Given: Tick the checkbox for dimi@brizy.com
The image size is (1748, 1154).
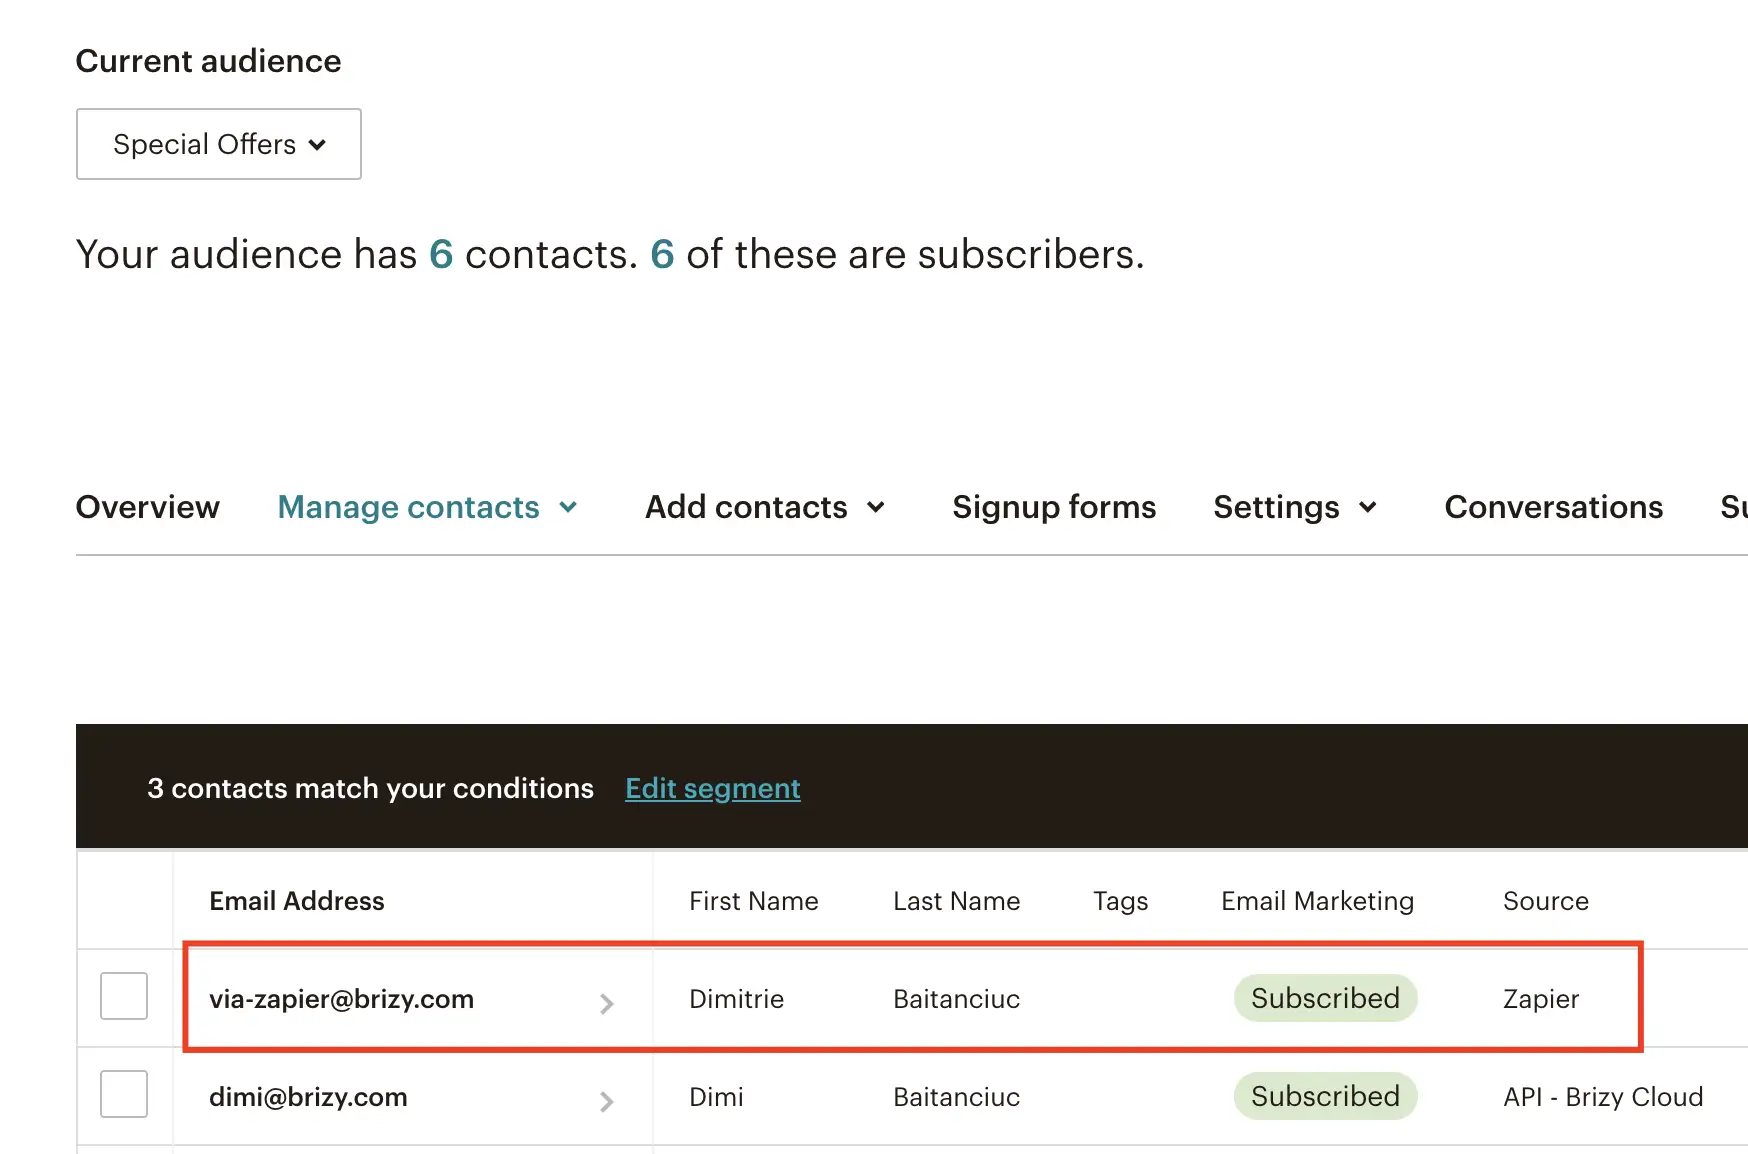Looking at the screenshot, I should tap(124, 1094).
